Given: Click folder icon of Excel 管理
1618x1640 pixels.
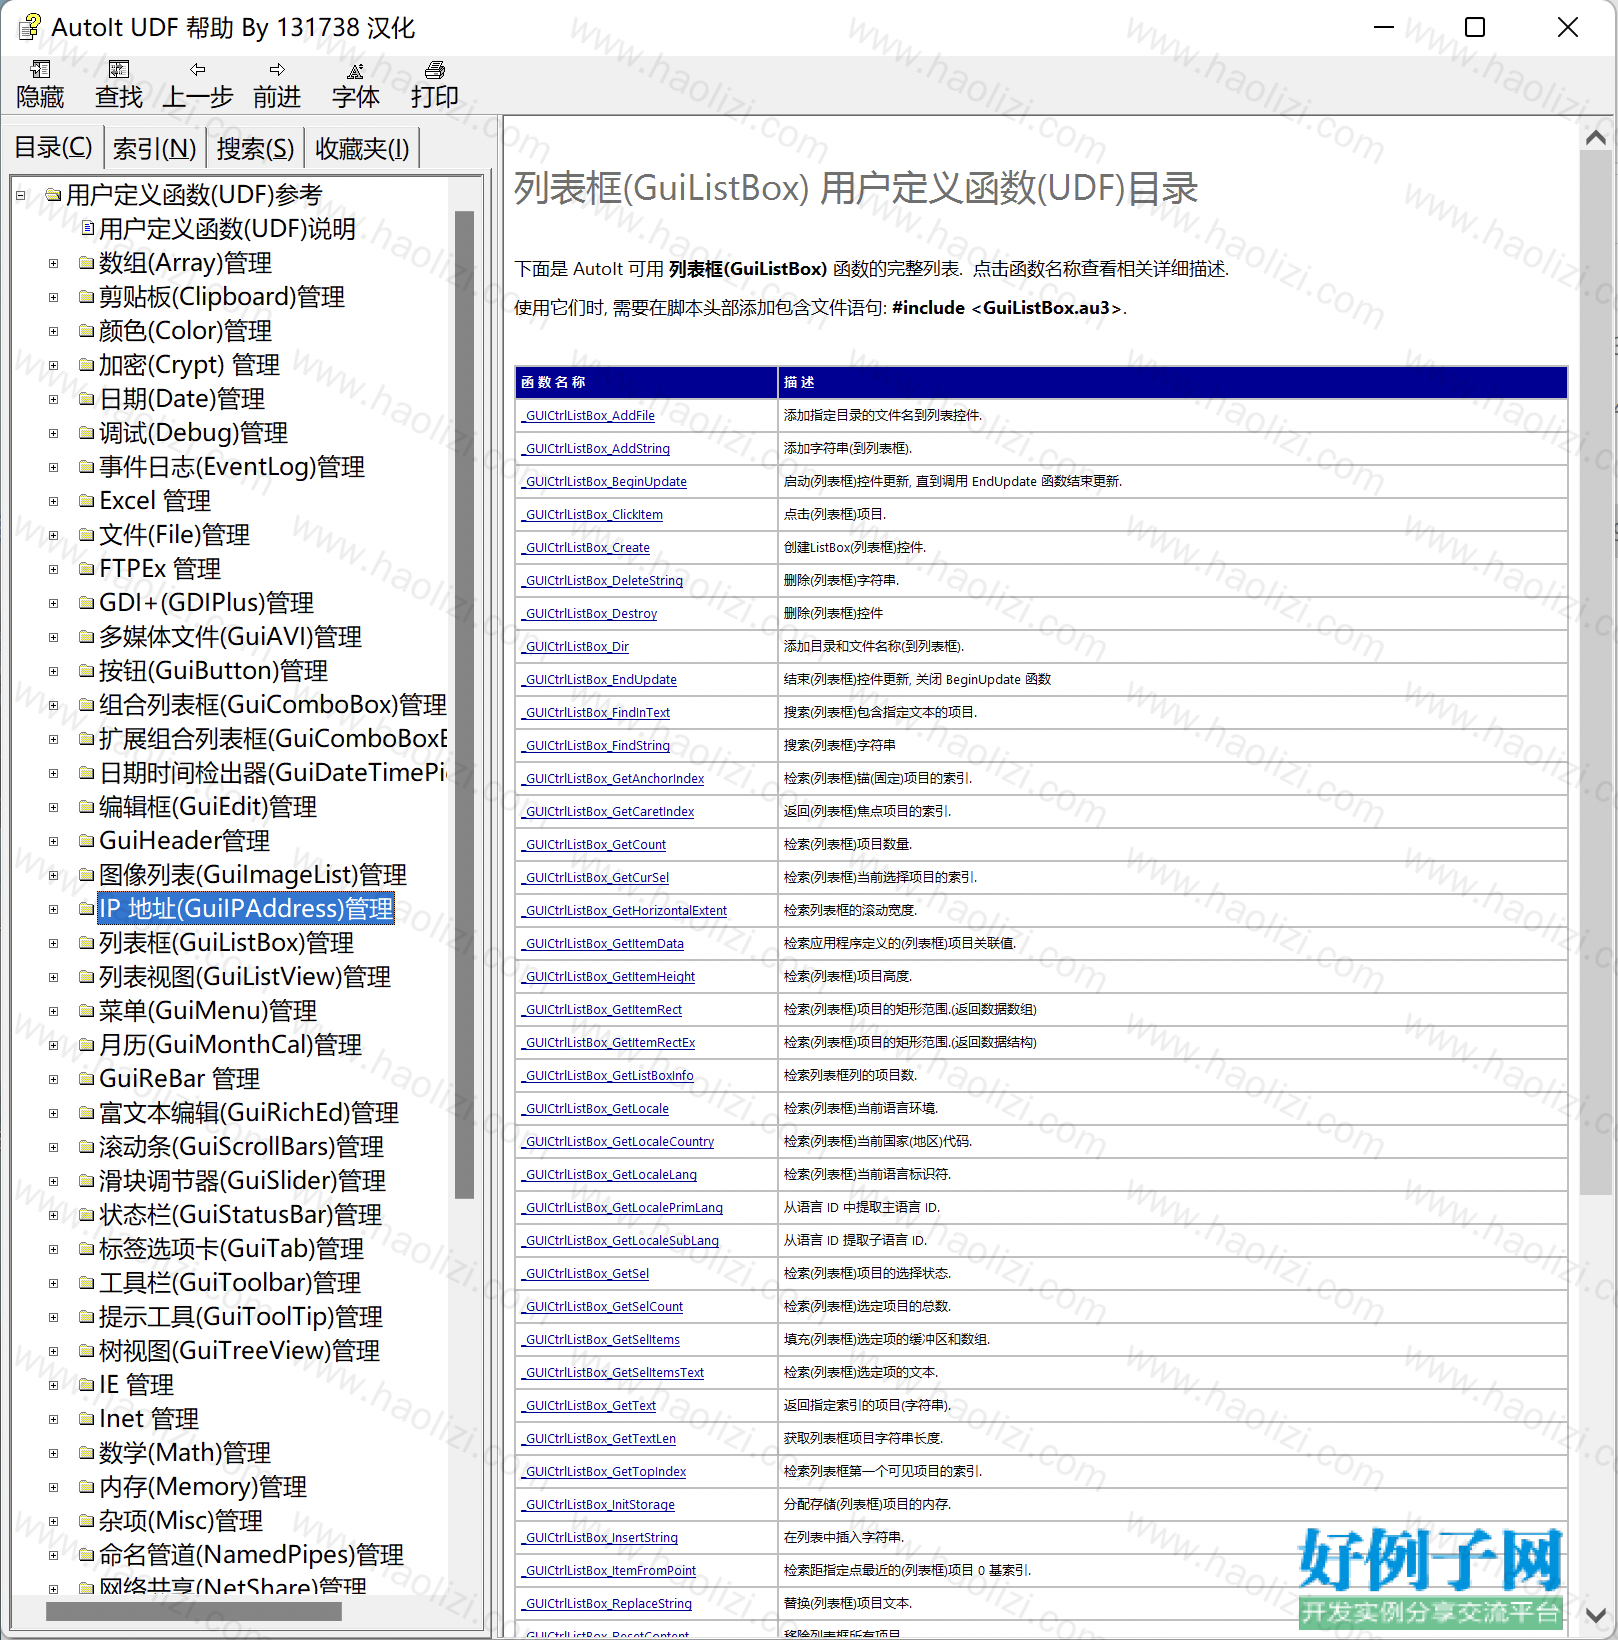Looking at the screenshot, I should [x=87, y=502].
